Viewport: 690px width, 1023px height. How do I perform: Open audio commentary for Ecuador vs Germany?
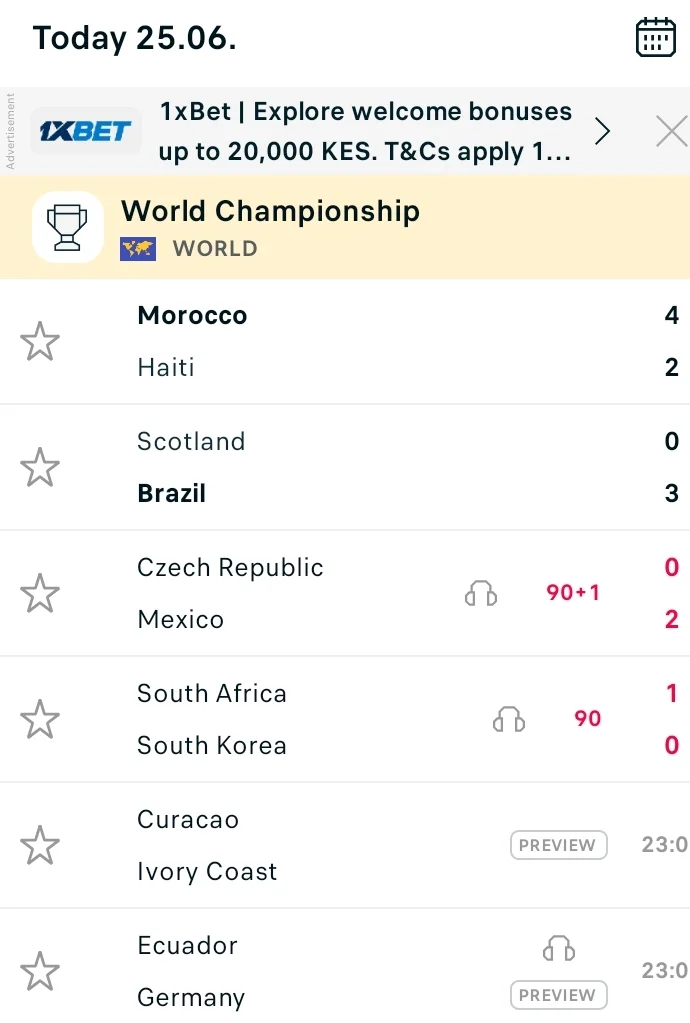click(559, 948)
